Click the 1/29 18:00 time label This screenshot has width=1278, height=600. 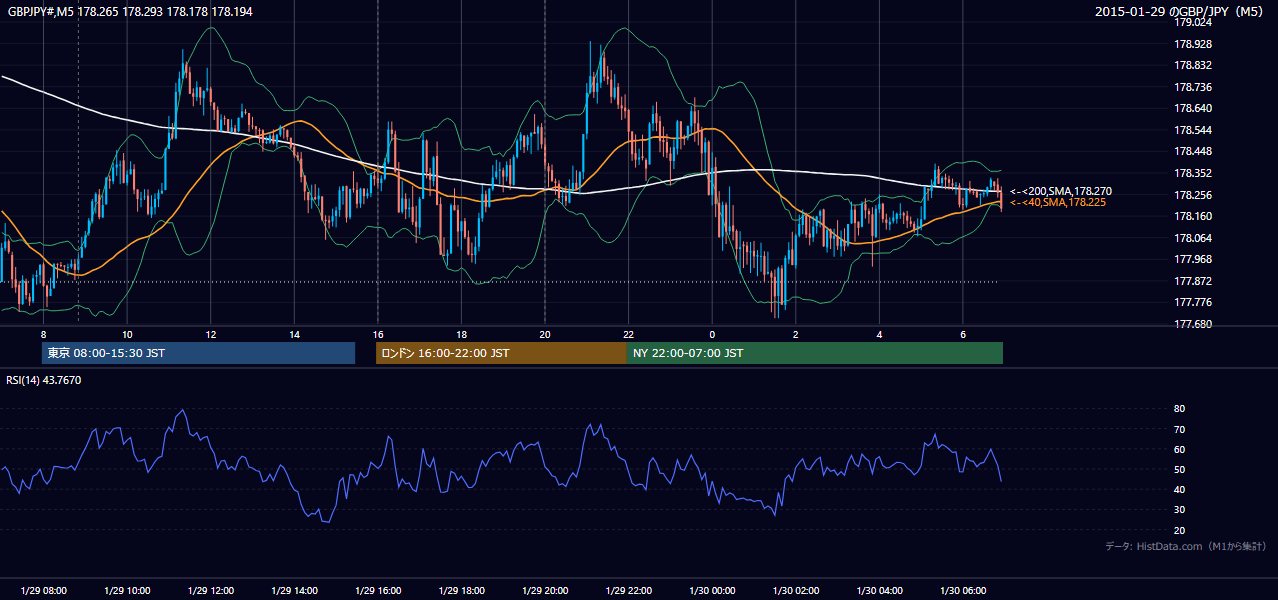pyautogui.click(x=461, y=591)
